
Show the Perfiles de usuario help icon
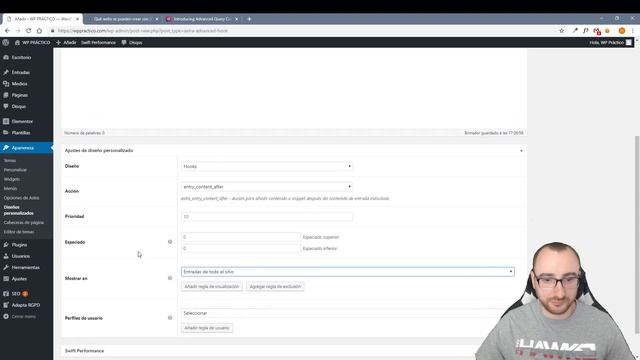click(x=170, y=318)
